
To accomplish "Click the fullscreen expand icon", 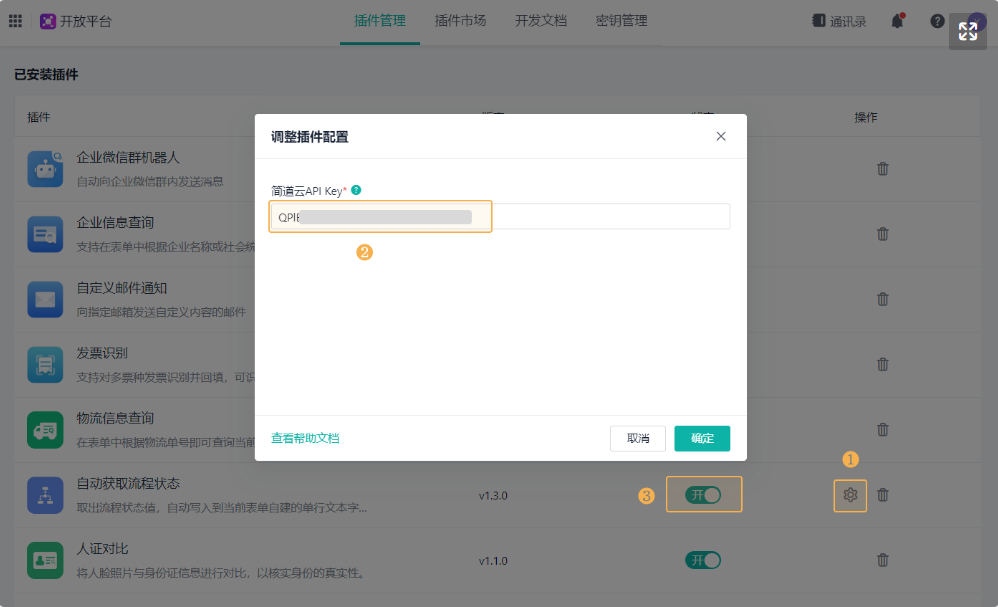I will click(x=967, y=31).
